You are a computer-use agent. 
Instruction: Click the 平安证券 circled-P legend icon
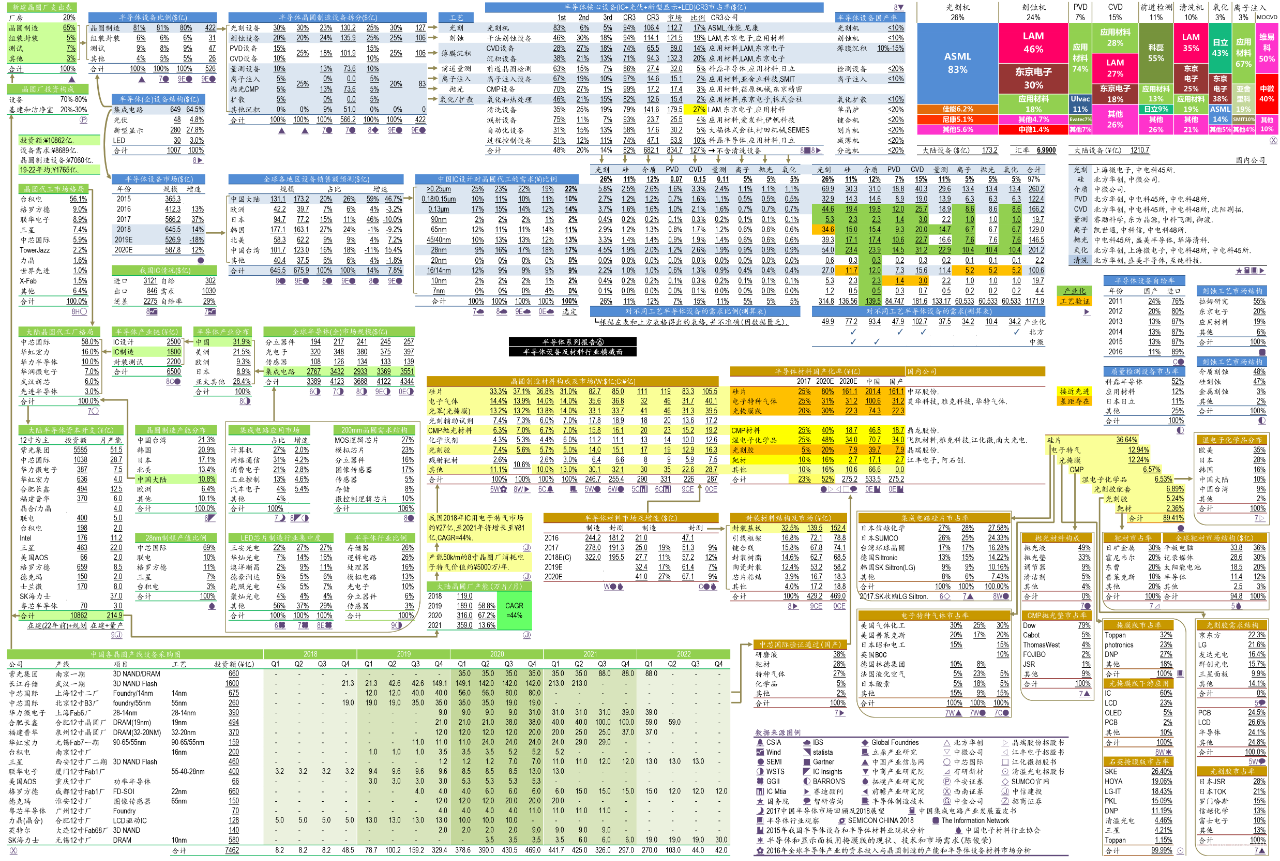(947, 781)
